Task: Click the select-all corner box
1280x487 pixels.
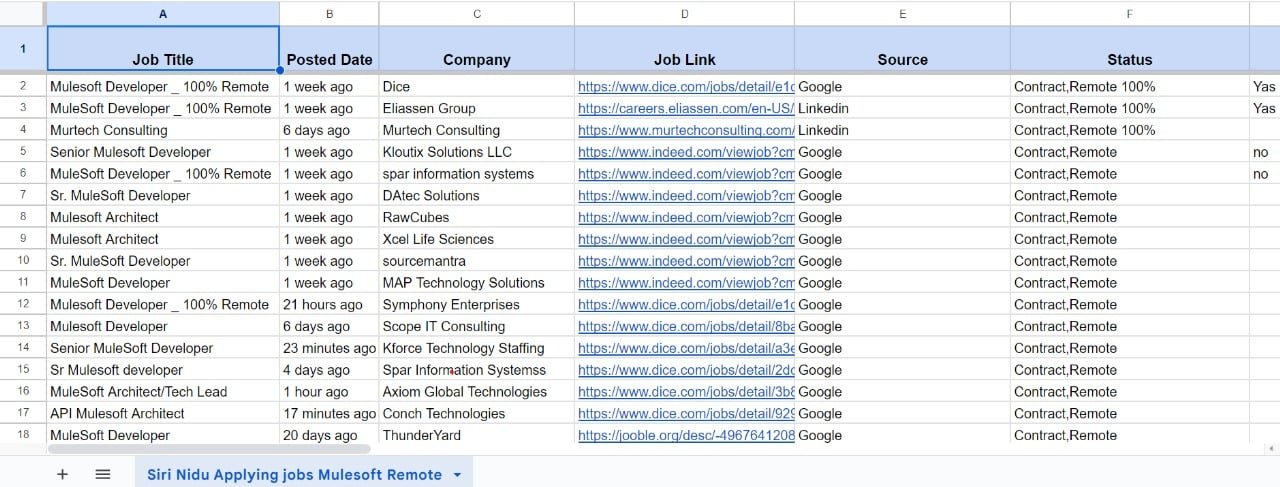Action: pyautogui.click(x=23, y=14)
